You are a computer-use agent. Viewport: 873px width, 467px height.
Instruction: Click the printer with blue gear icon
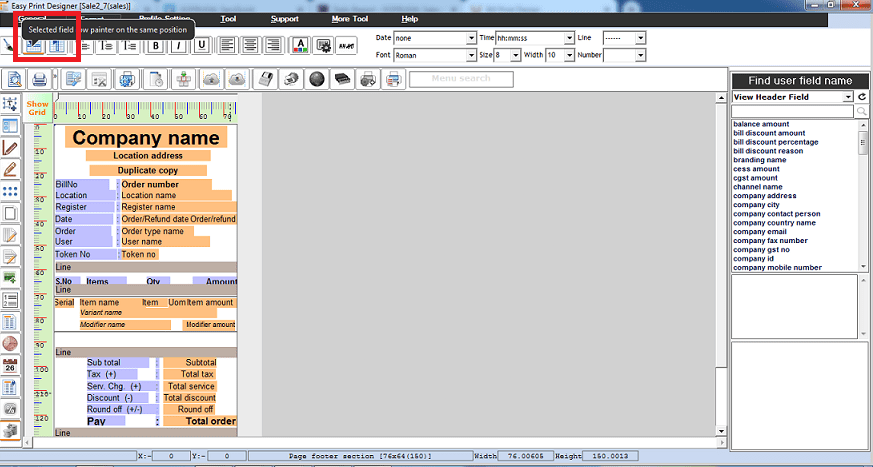[x=127, y=80]
